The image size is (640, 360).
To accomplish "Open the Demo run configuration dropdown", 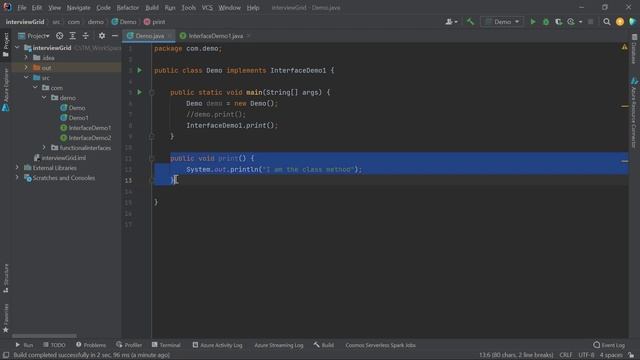I will [x=502, y=22].
